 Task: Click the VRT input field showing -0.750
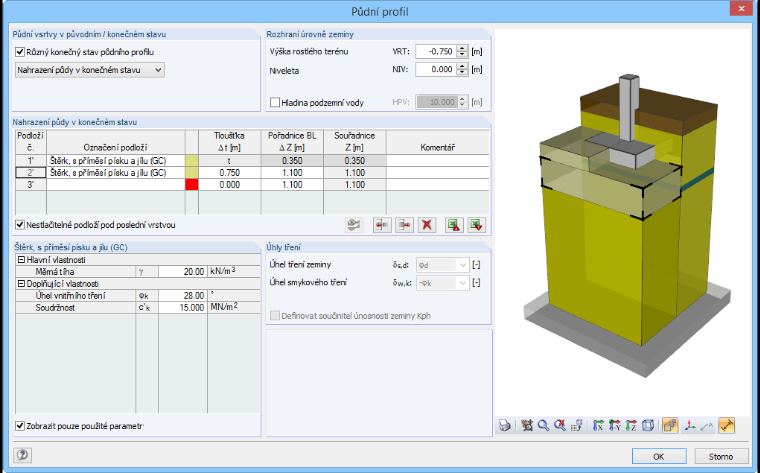(x=436, y=51)
